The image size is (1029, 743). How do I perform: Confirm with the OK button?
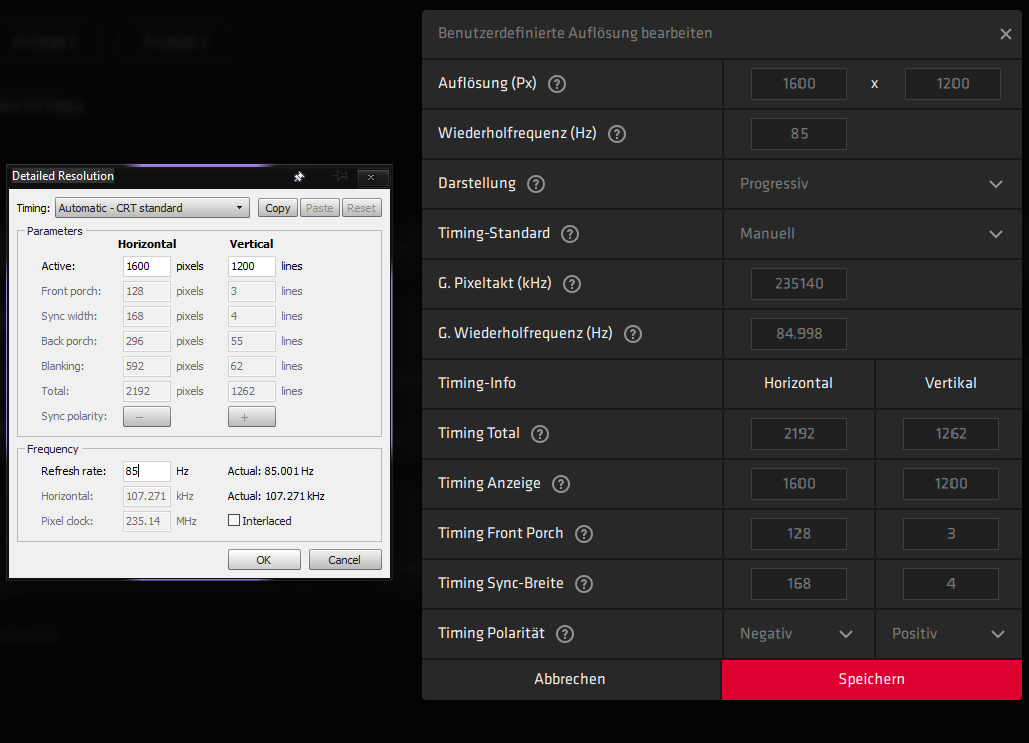[x=264, y=560]
